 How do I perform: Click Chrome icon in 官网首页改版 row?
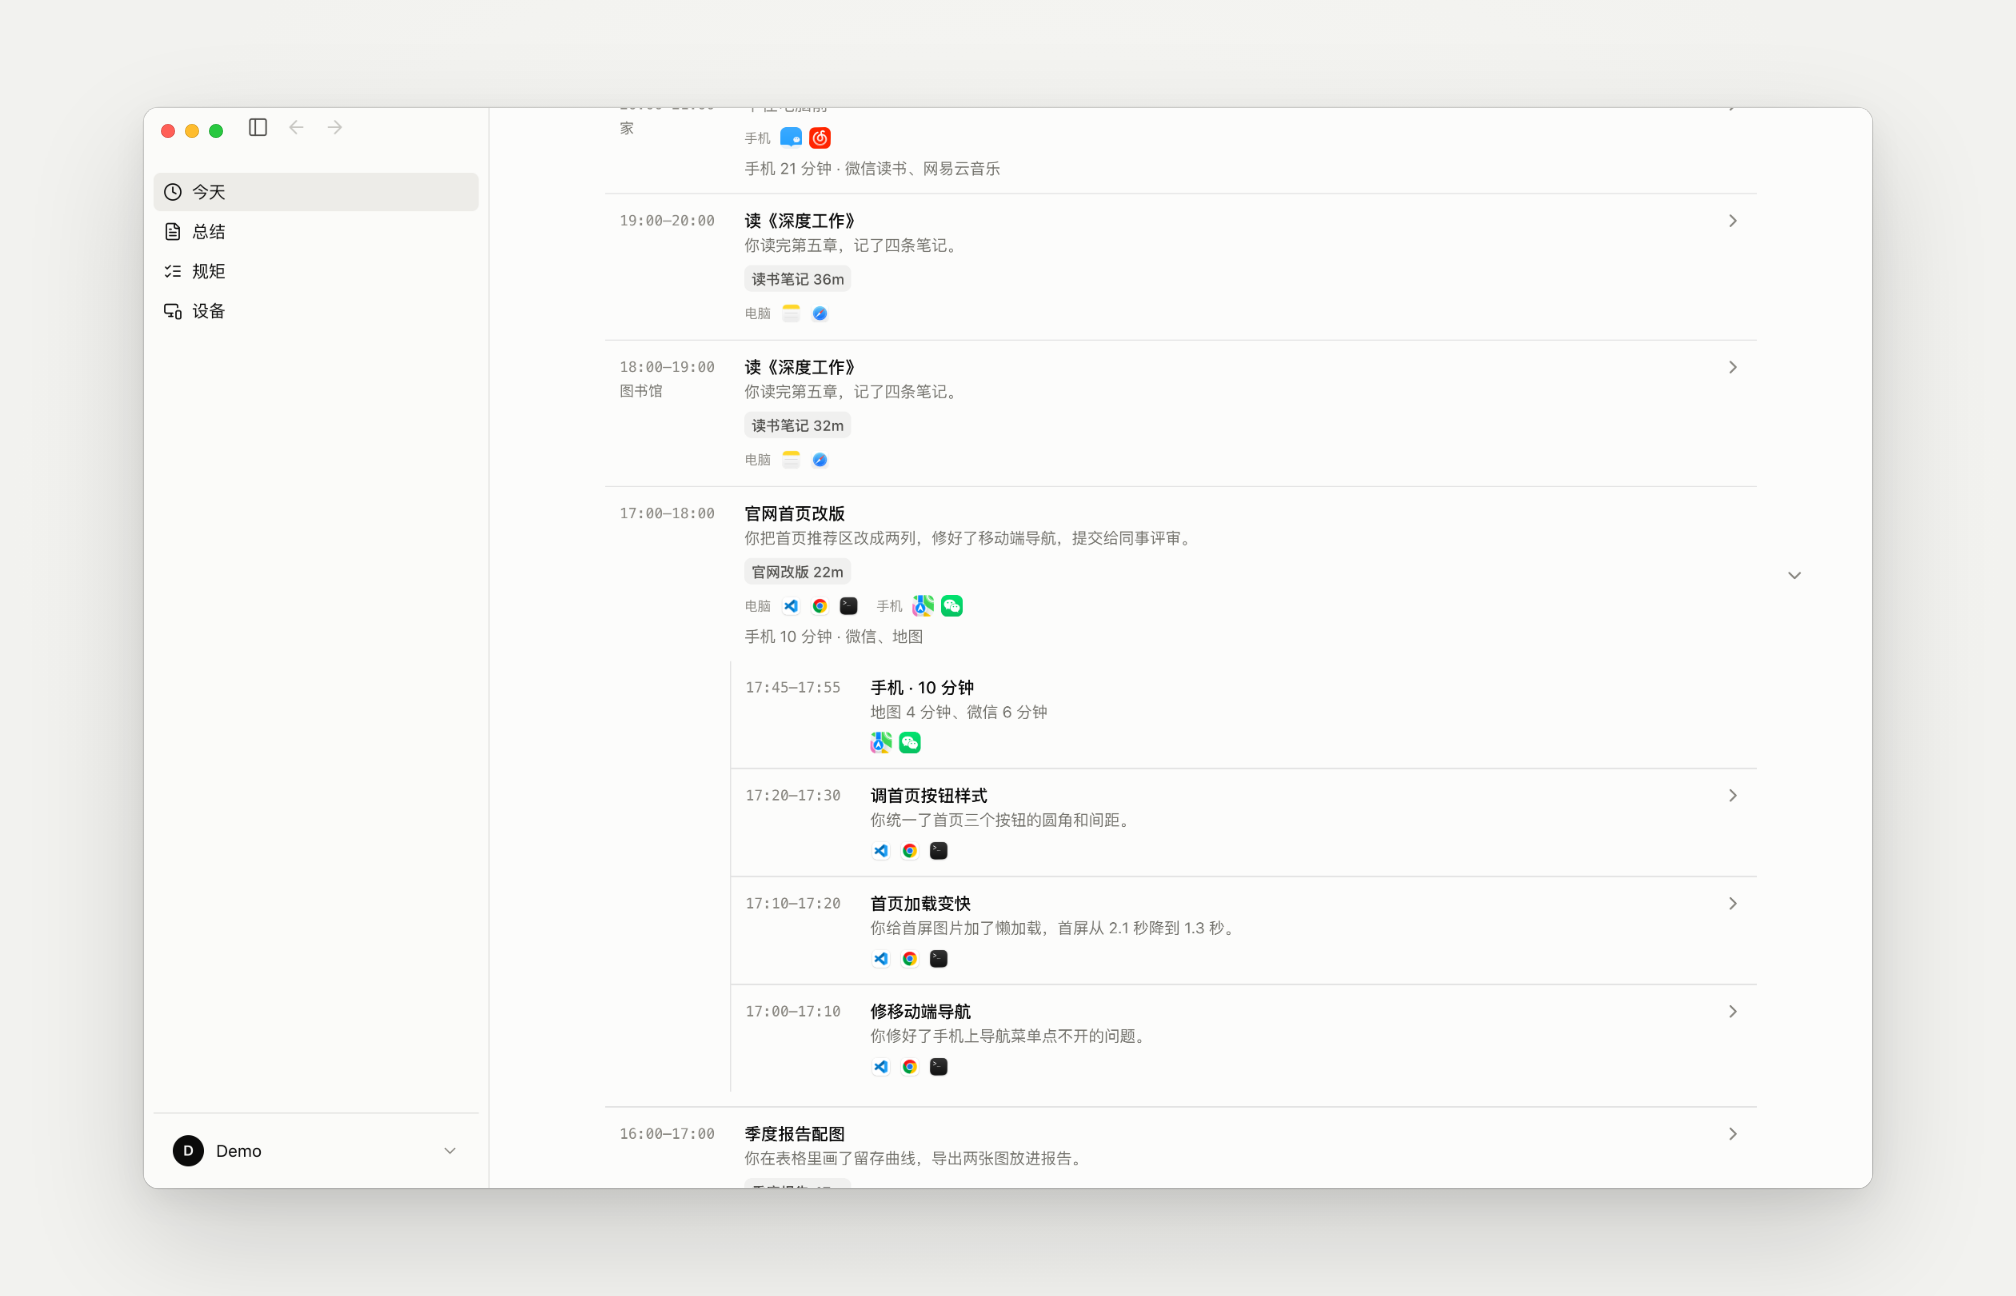pos(820,606)
